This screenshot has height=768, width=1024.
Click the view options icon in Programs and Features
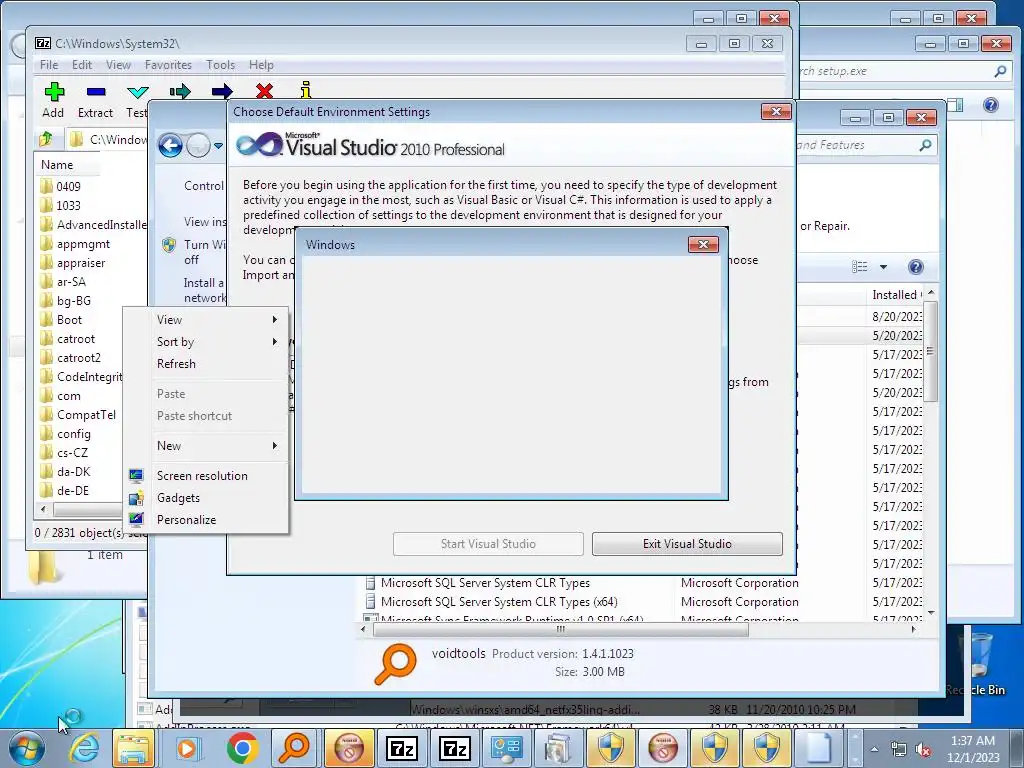pos(859,266)
